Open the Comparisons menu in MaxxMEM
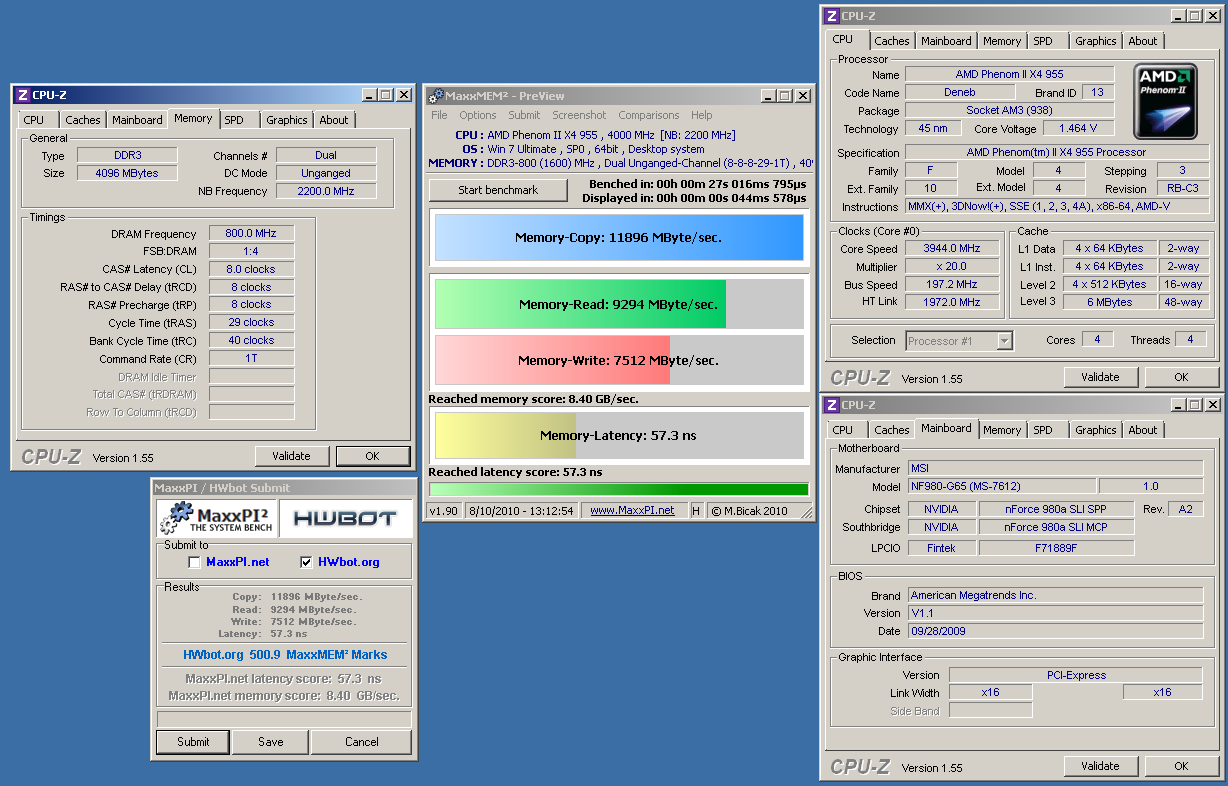1228x786 pixels. (648, 115)
